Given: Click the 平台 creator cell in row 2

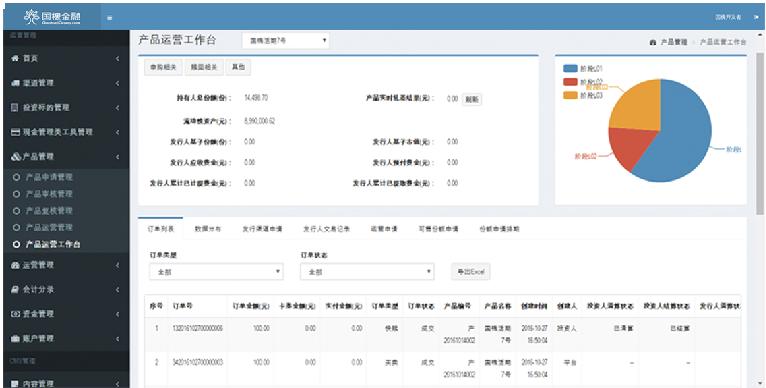Looking at the screenshot, I should (570, 363).
